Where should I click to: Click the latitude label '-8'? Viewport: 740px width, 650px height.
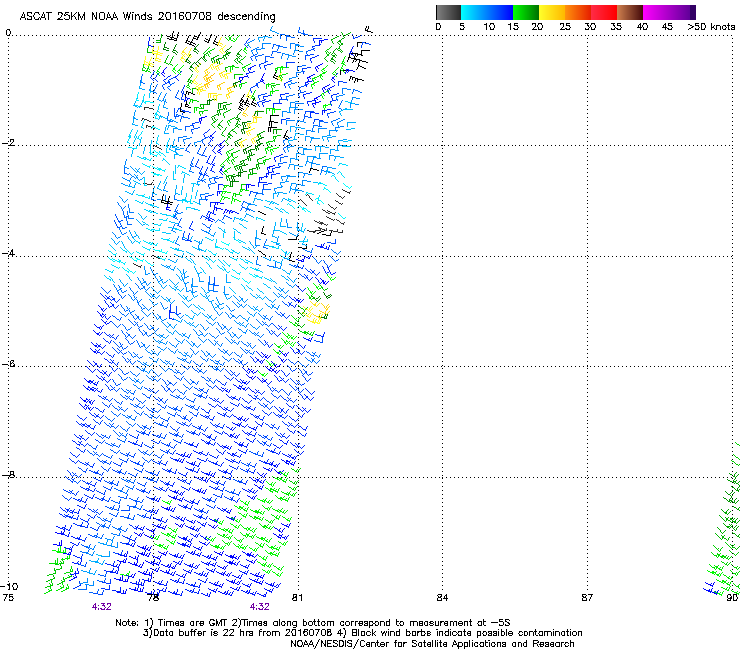point(8,474)
